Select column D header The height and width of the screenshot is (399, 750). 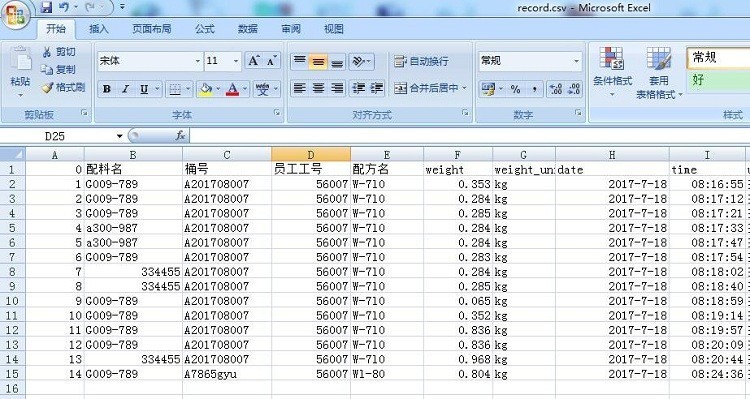(311, 155)
